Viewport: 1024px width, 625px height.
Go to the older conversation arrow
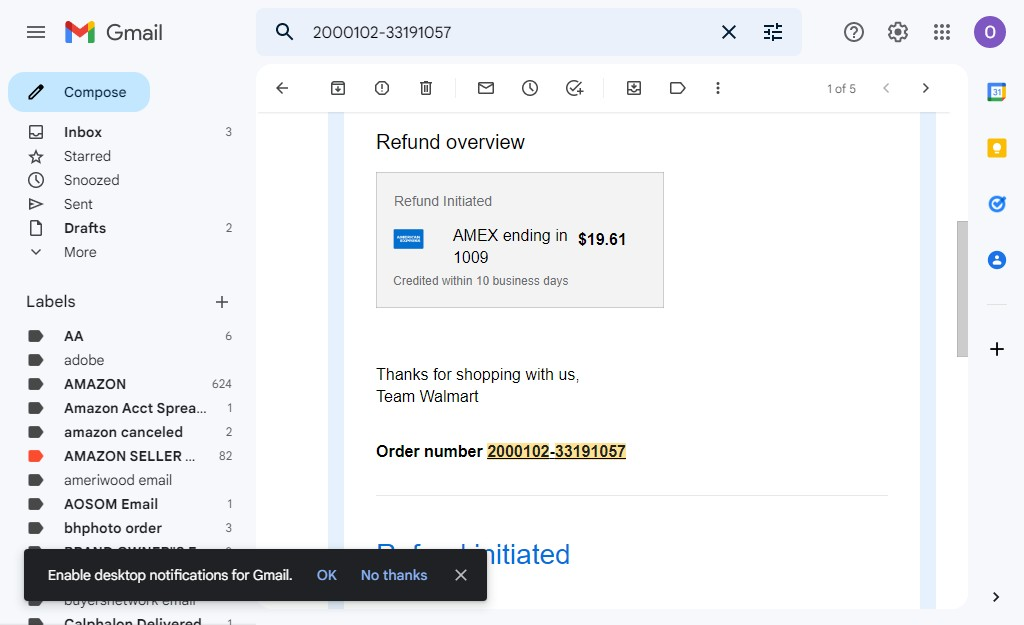pos(925,88)
